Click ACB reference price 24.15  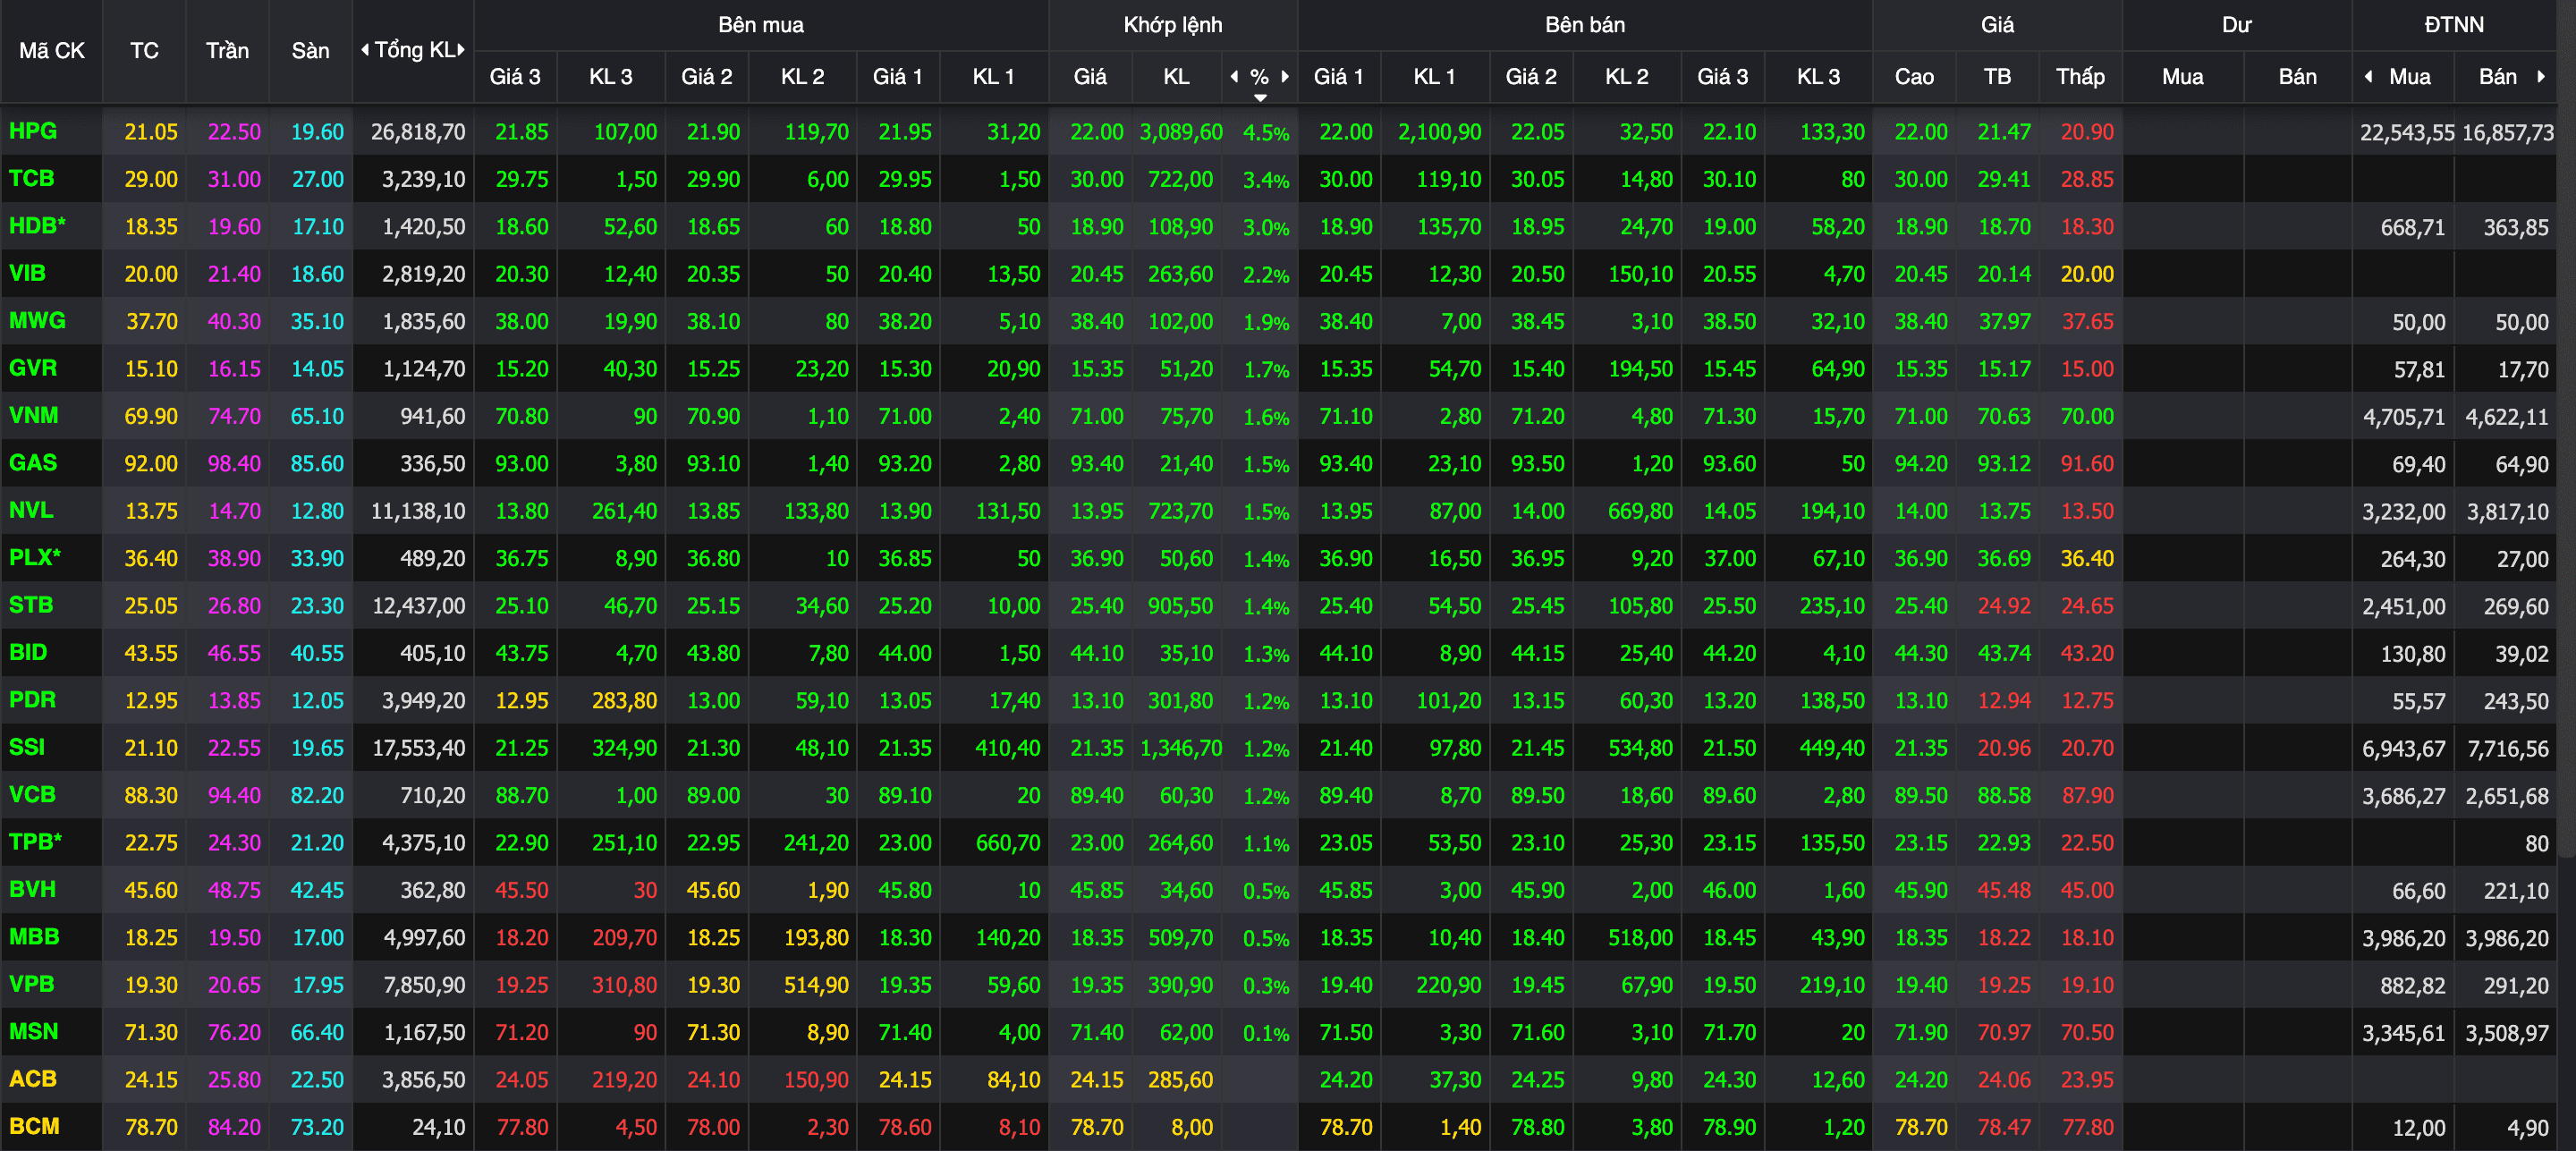151,1080
